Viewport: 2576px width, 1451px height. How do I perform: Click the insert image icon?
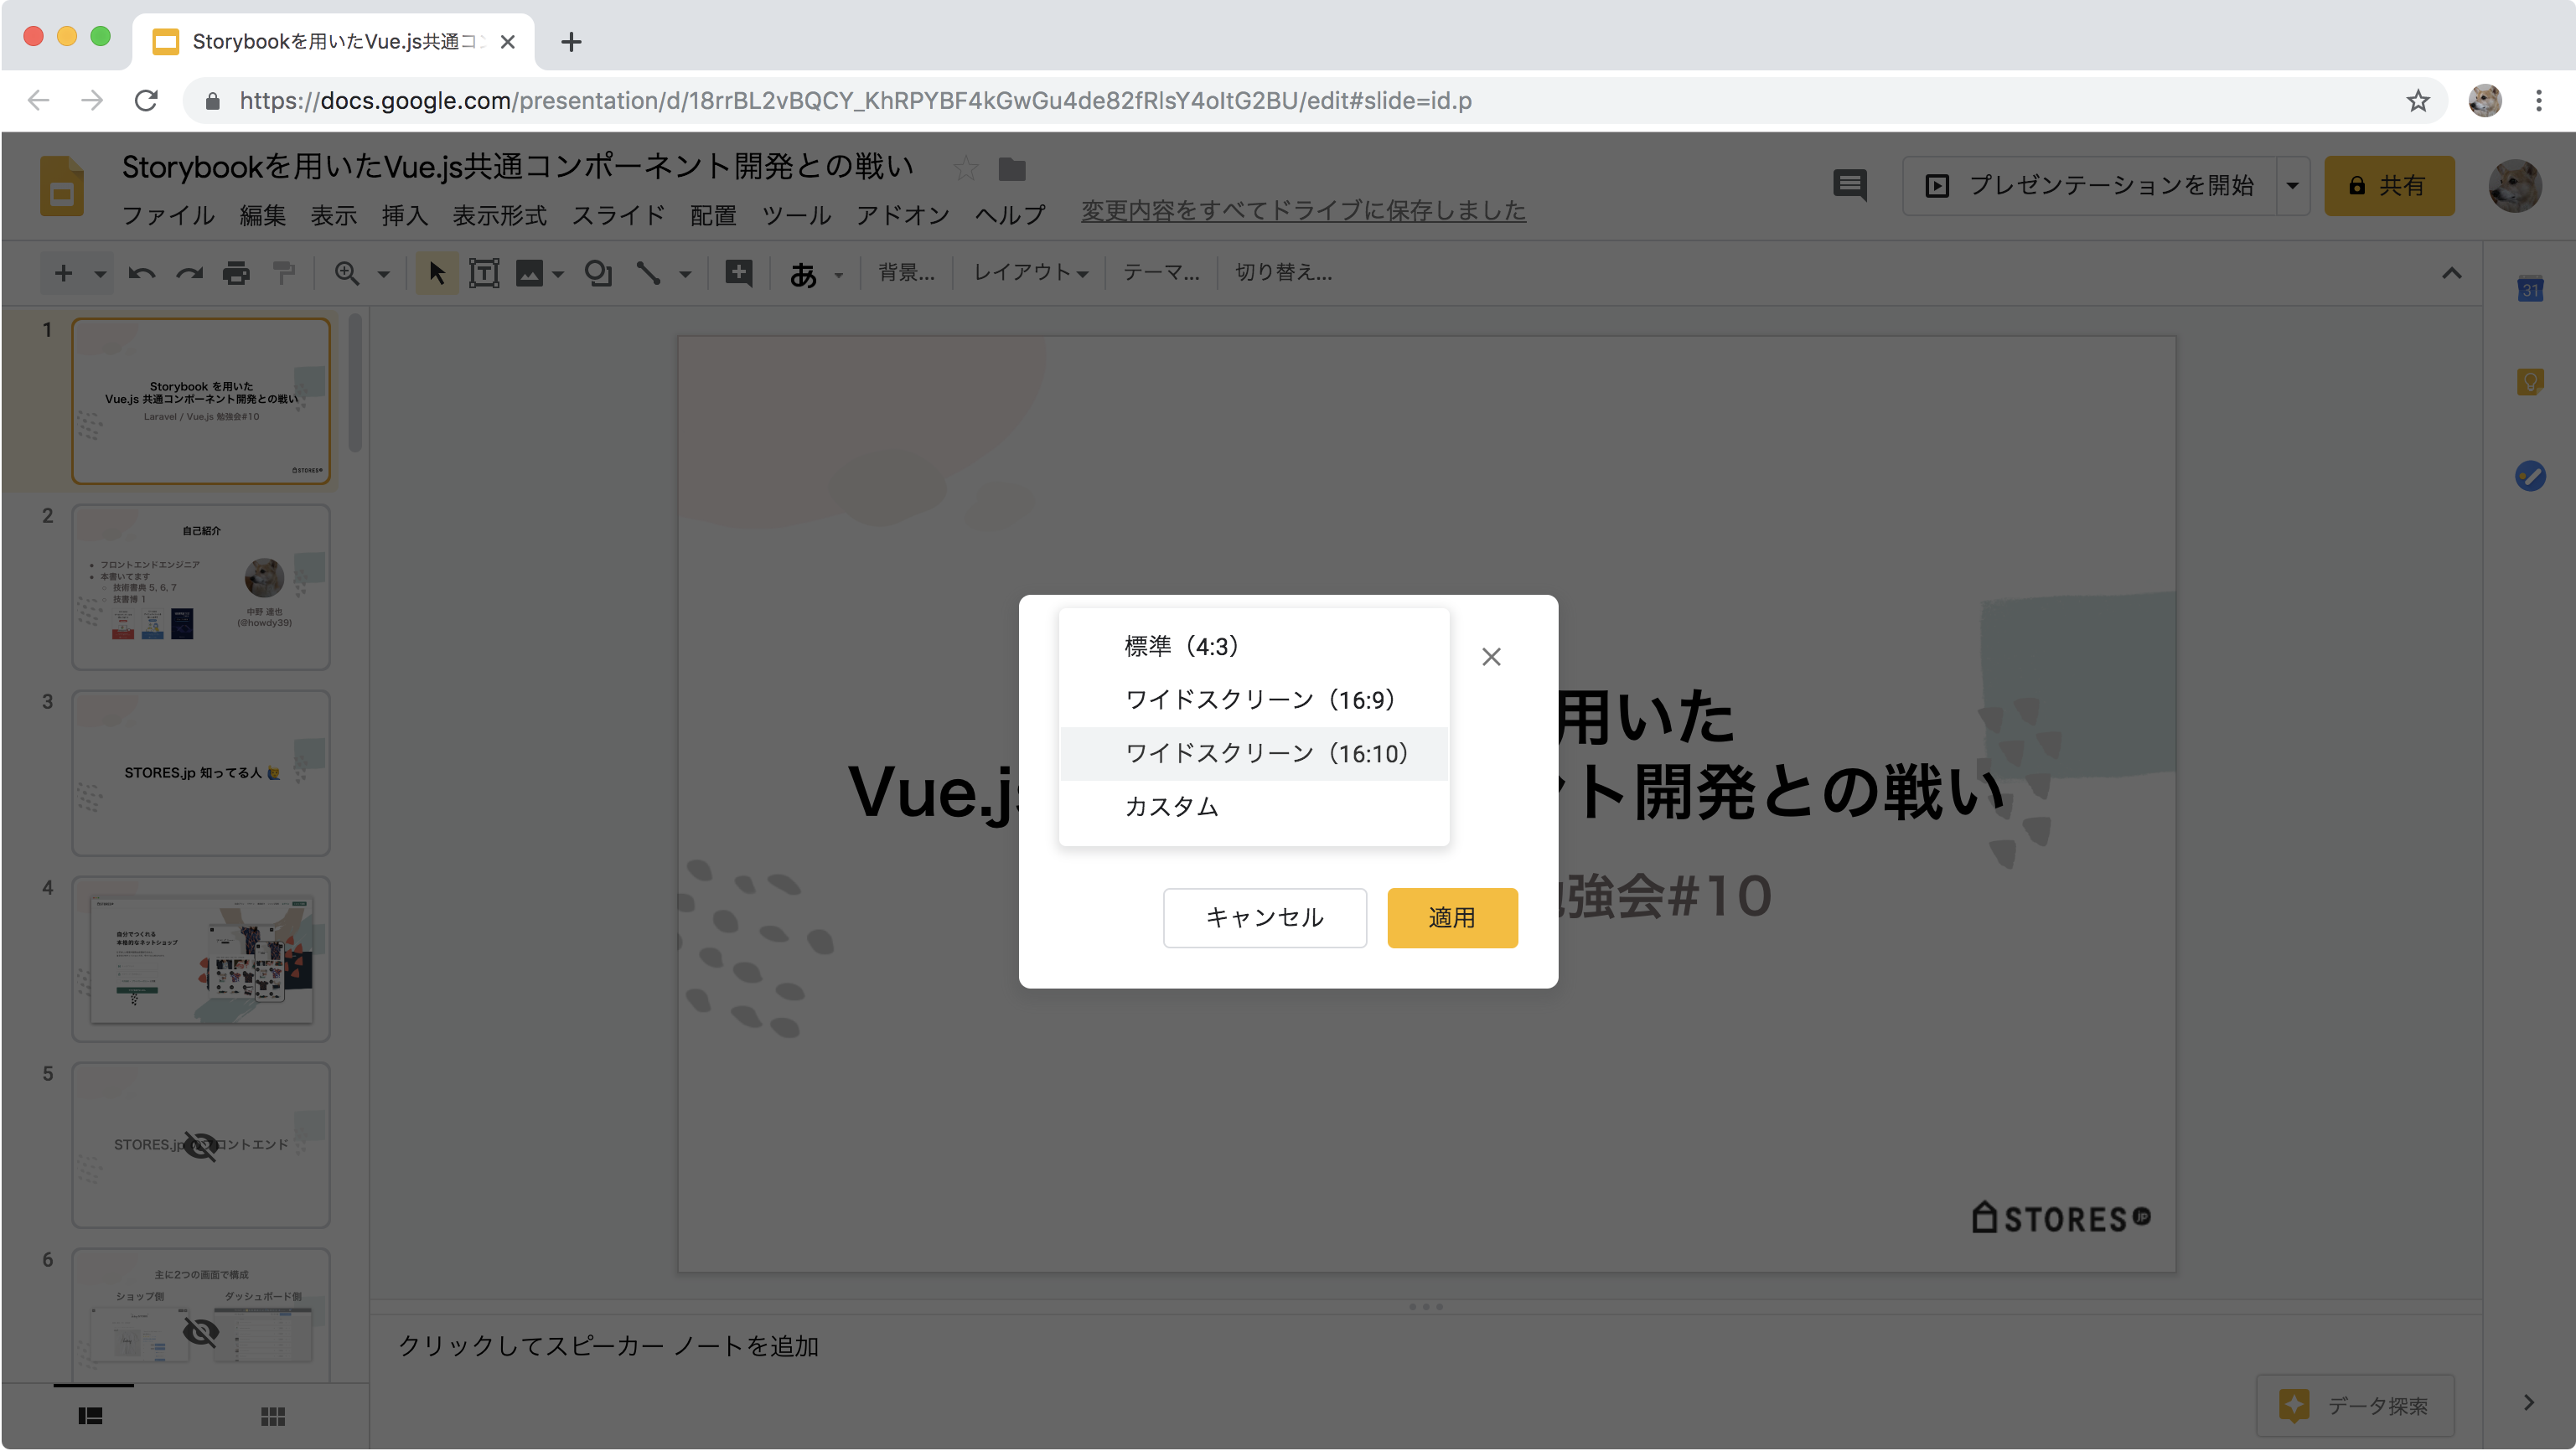tap(529, 273)
